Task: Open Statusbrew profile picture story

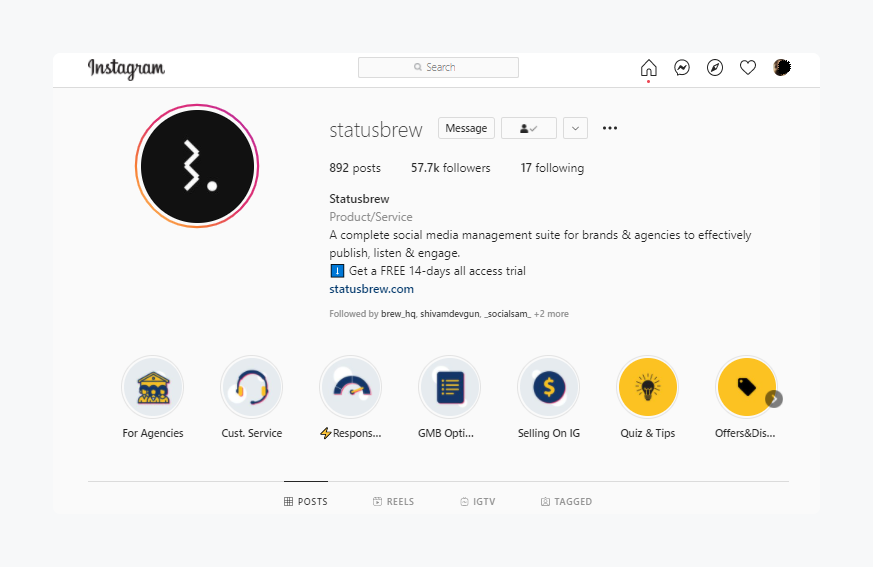Action: tap(197, 166)
